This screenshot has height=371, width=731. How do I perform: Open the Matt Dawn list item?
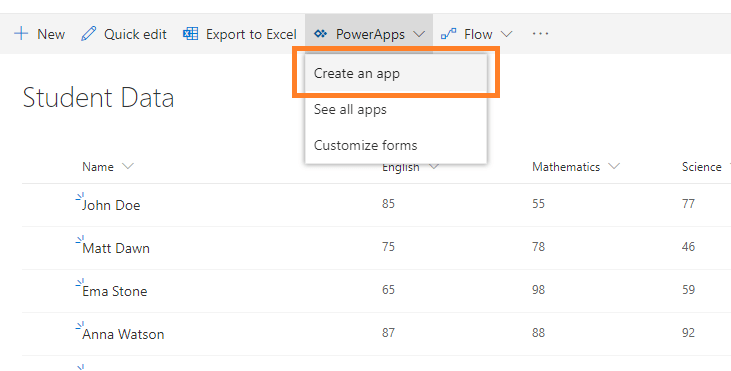coord(116,248)
